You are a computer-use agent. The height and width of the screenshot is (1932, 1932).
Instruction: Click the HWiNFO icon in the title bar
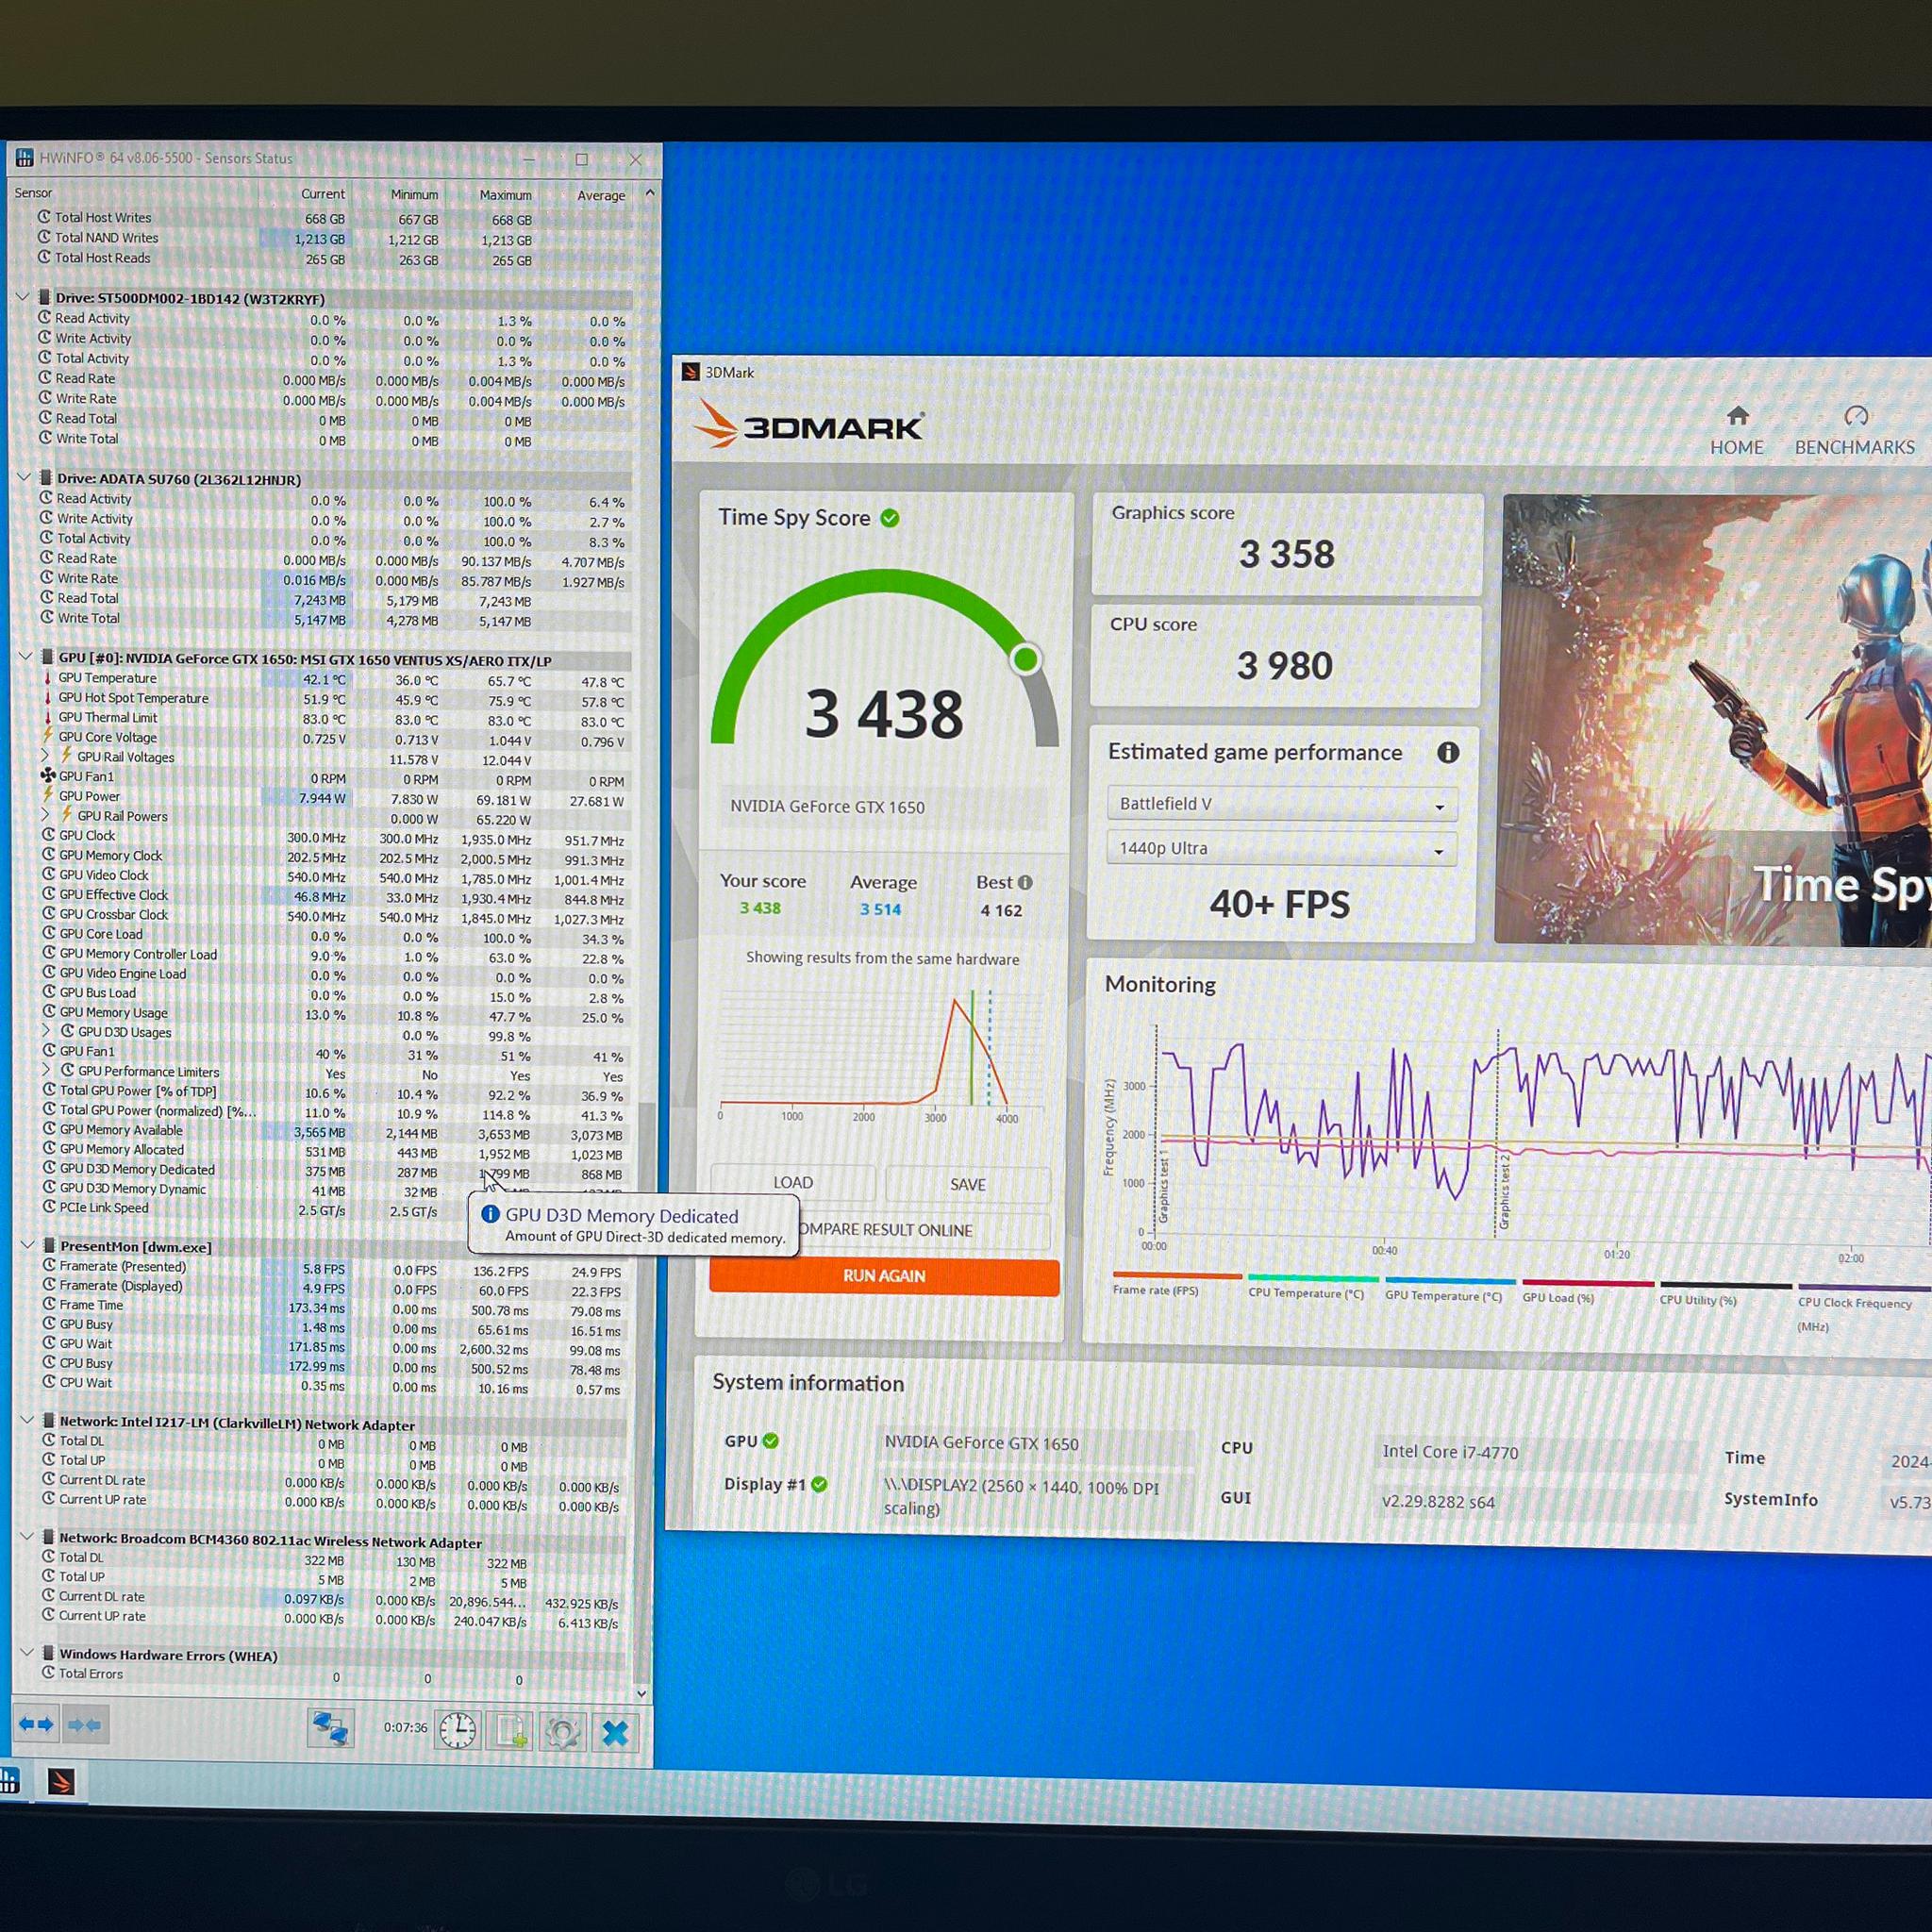coord(24,157)
